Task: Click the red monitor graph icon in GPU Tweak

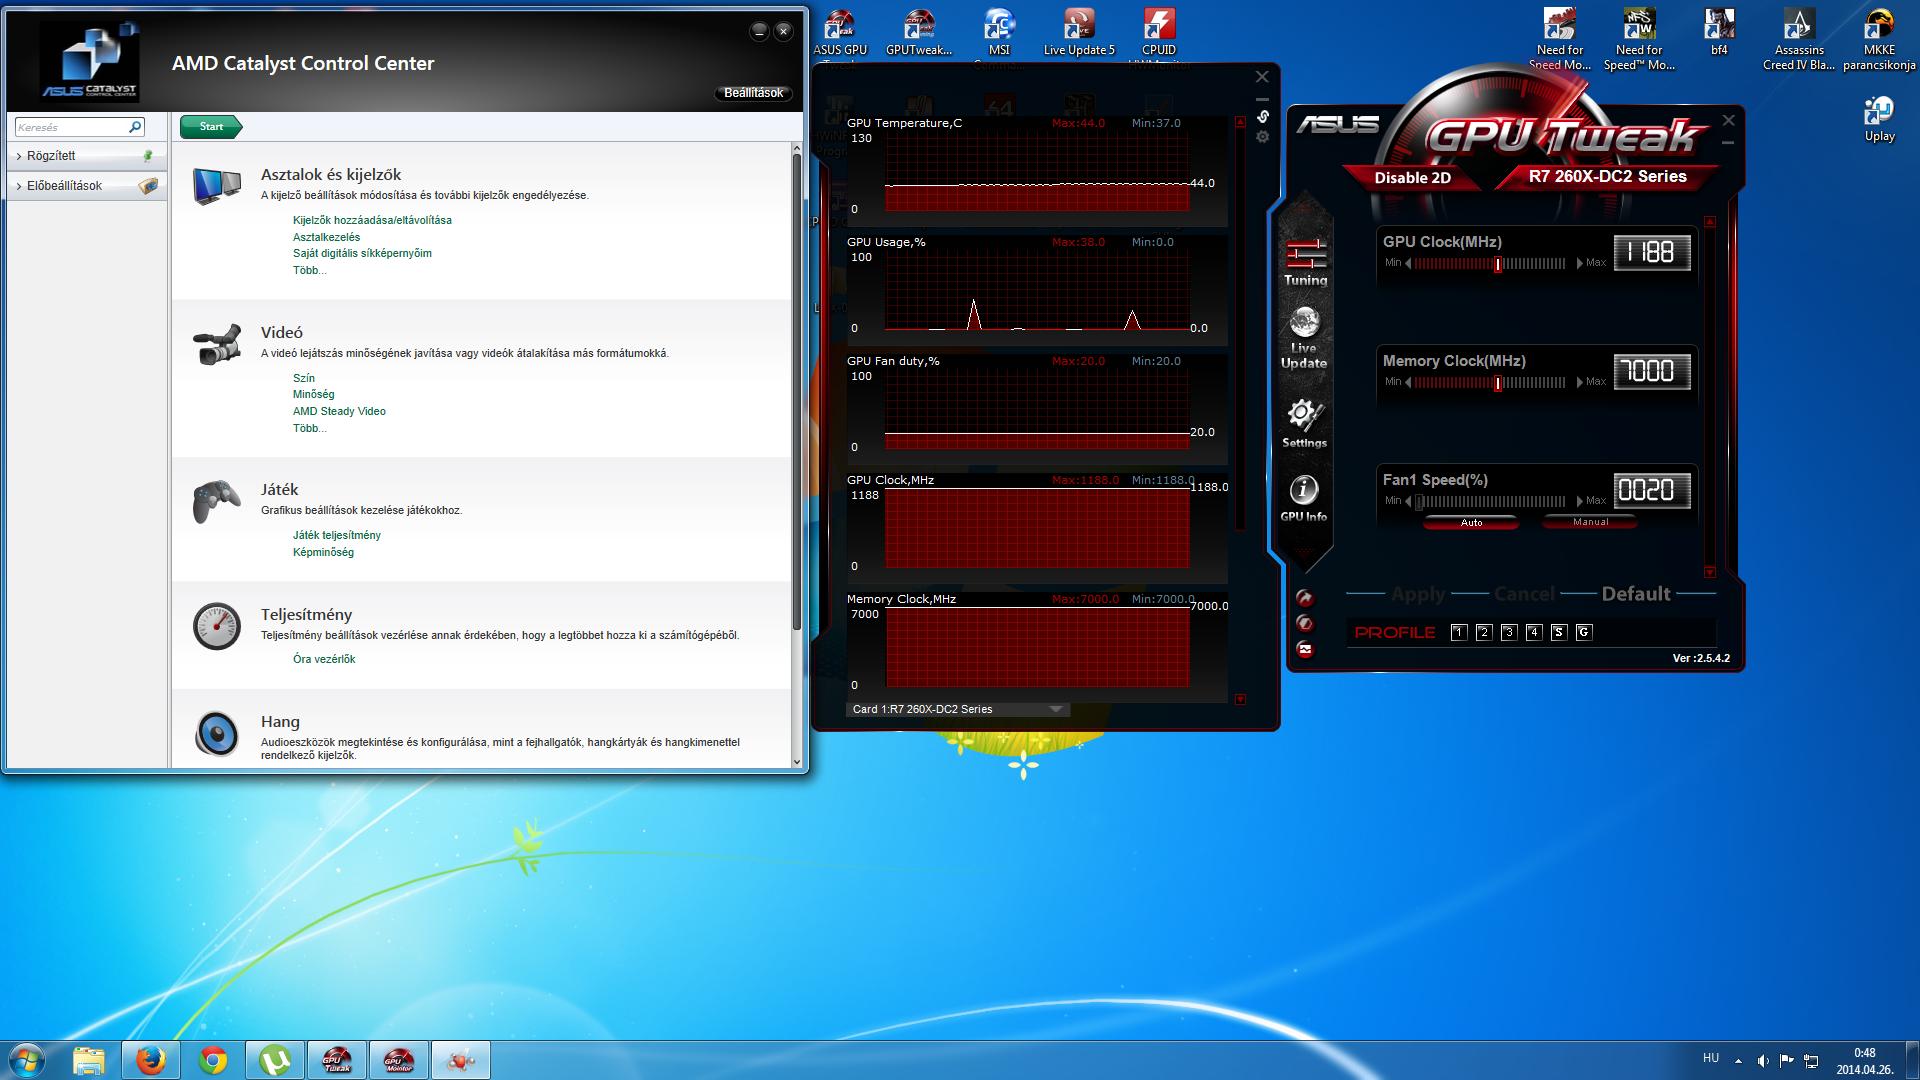Action: (x=1304, y=649)
